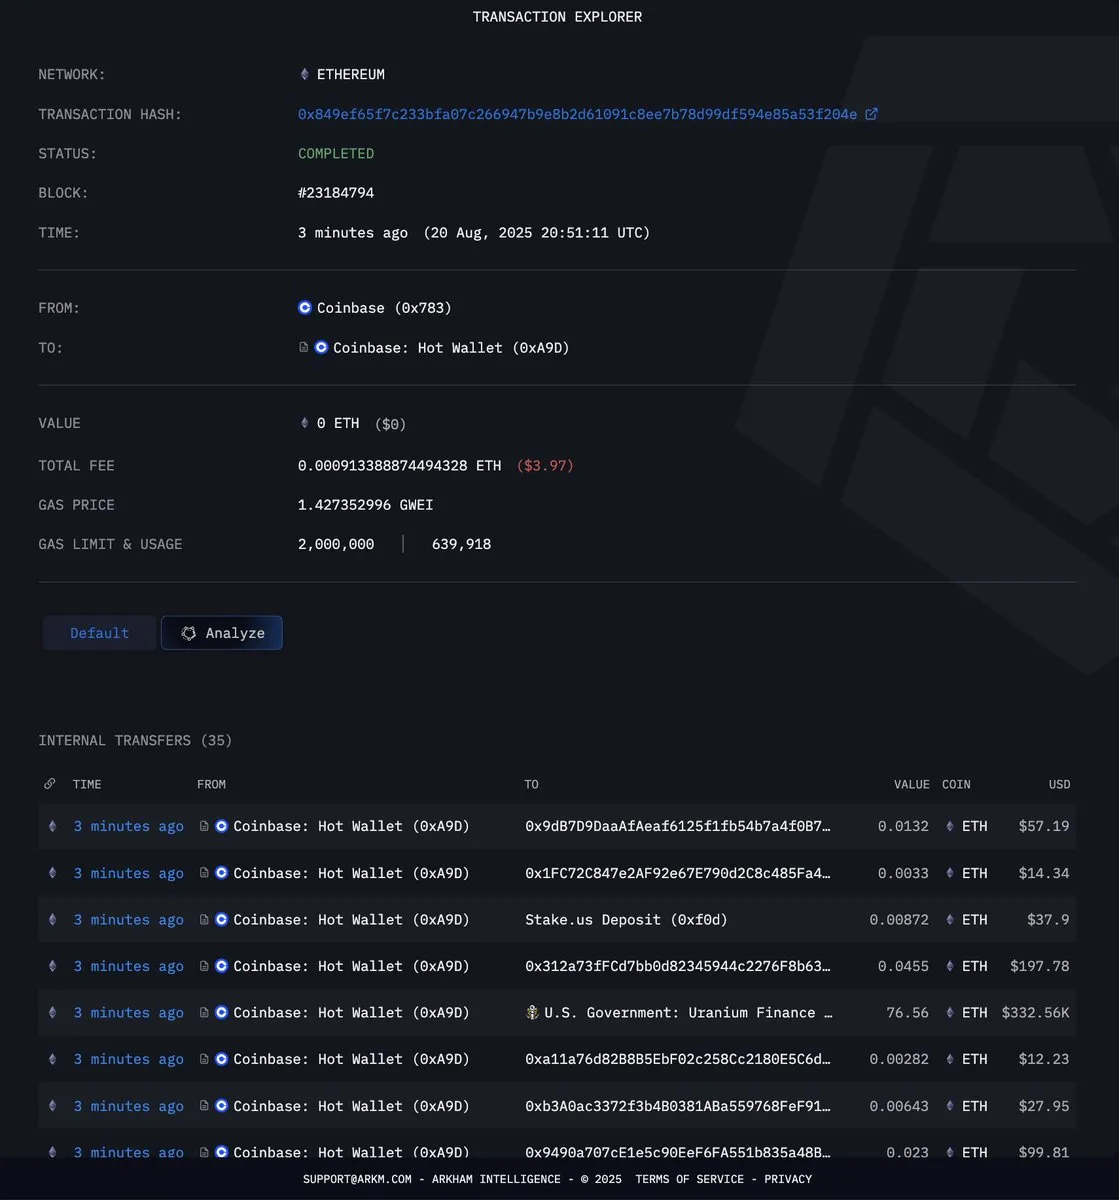Click the SUPPORT@ARKM.COM footer link
The image size is (1119, 1200).
(357, 1179)
